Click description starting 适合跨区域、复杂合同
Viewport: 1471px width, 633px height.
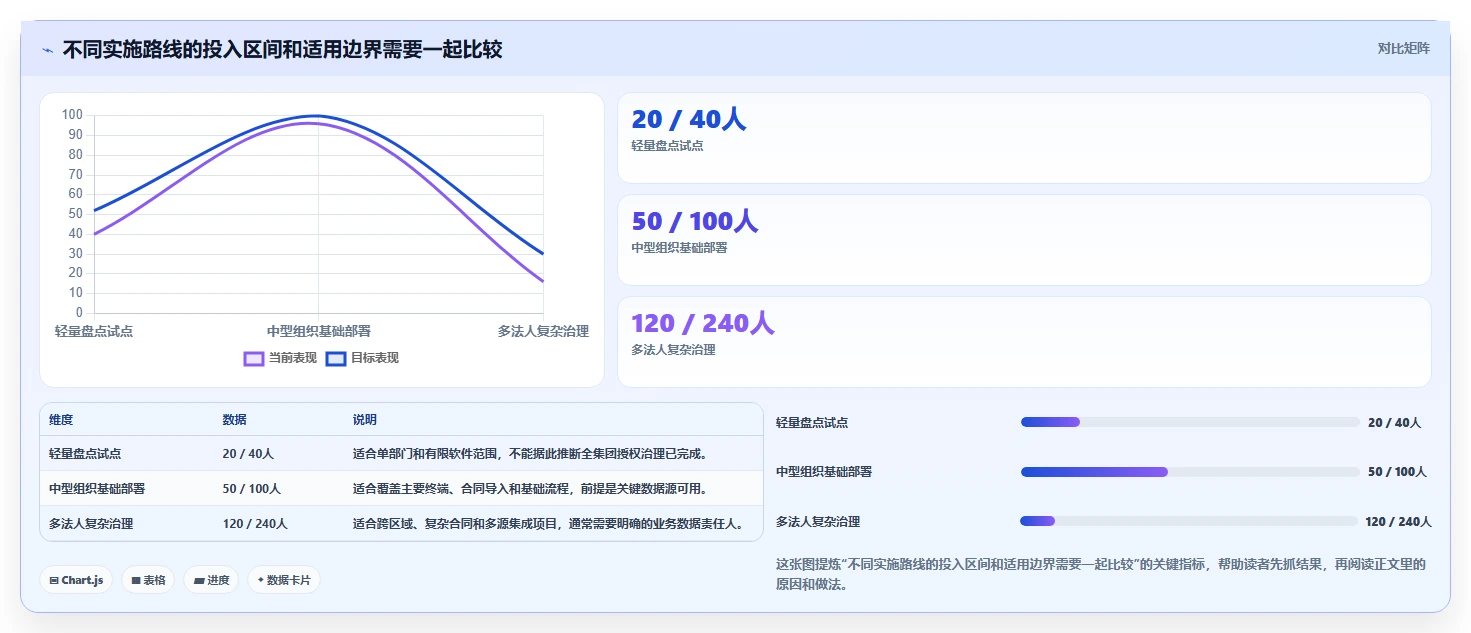pyautogui.click(x=549, y=524)
